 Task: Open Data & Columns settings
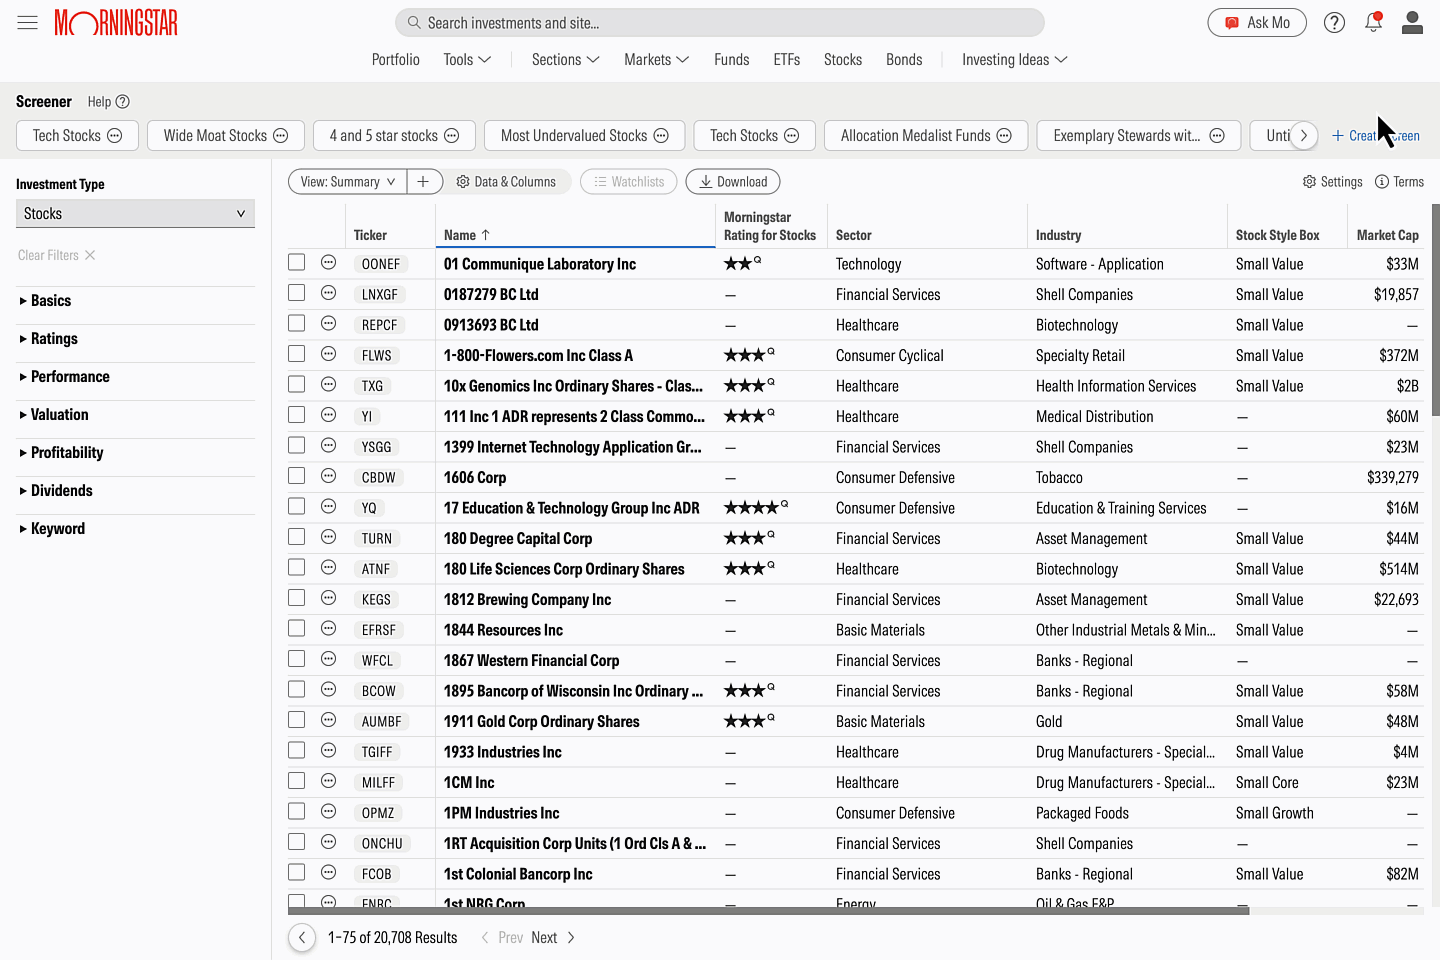click(506, 182)
